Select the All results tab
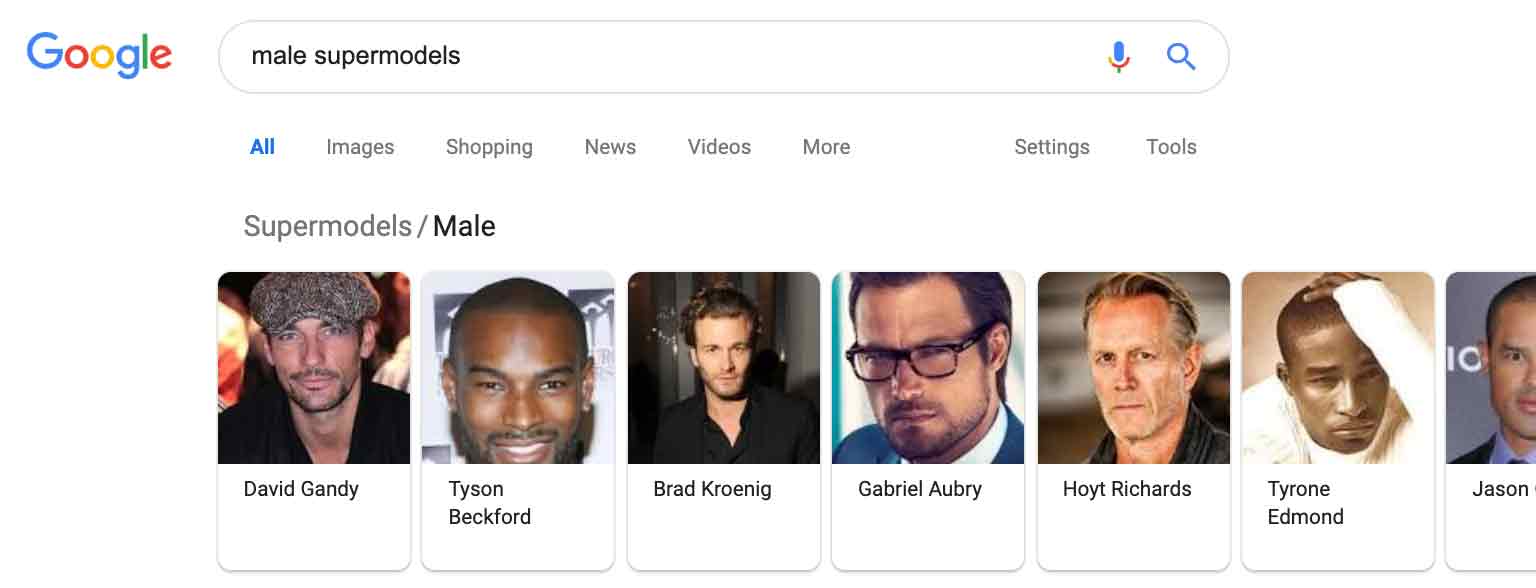The height and width of the screenshot is (588, 1536). 263,146
